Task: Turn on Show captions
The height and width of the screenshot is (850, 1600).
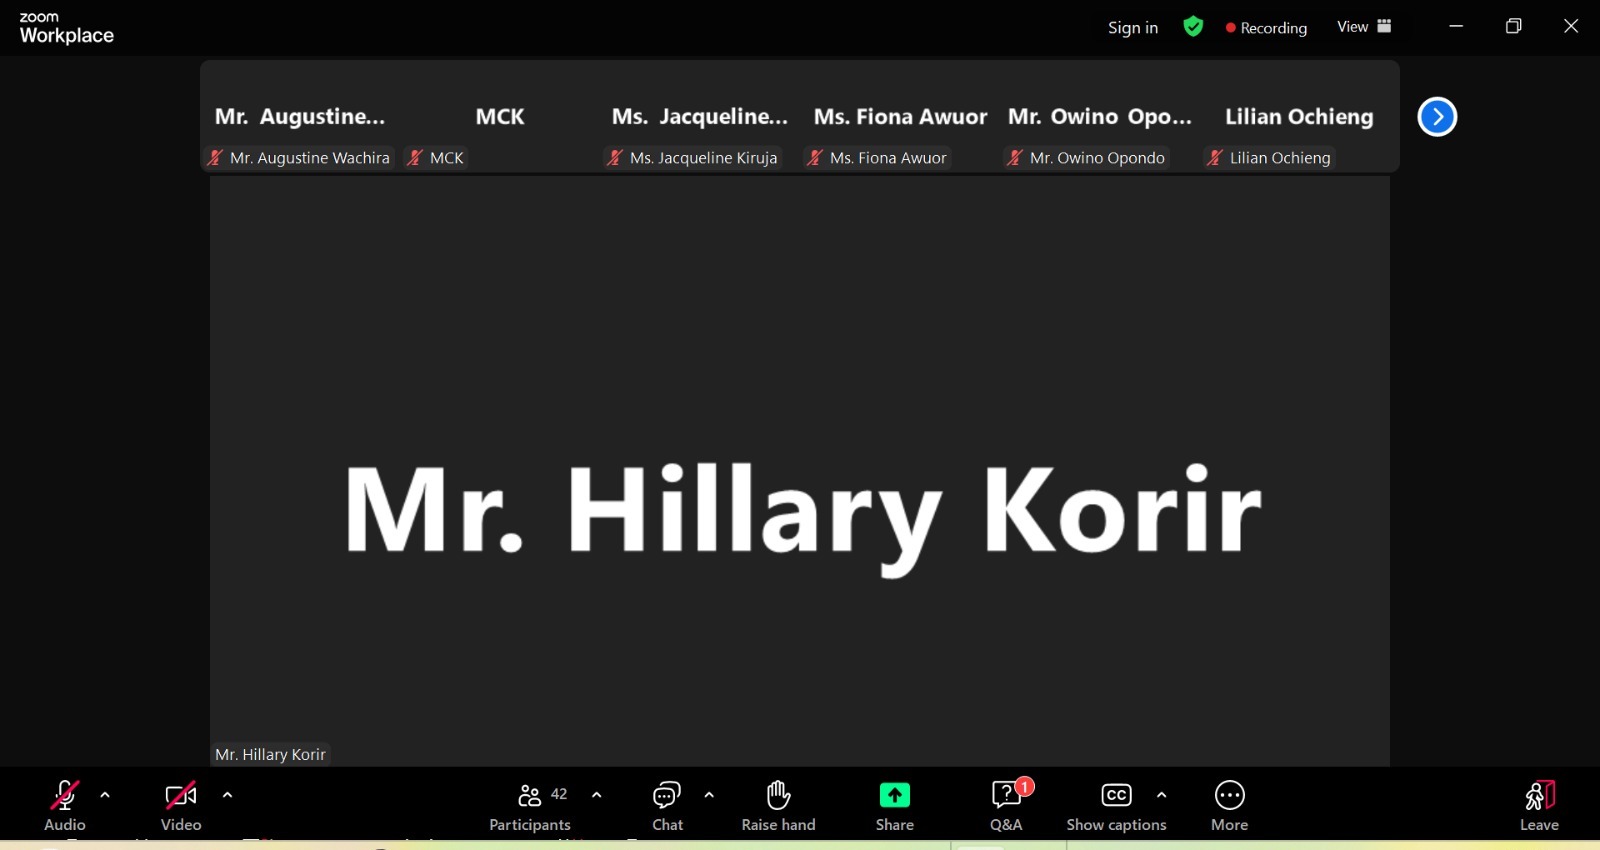Action: [x=1117, y=806]
